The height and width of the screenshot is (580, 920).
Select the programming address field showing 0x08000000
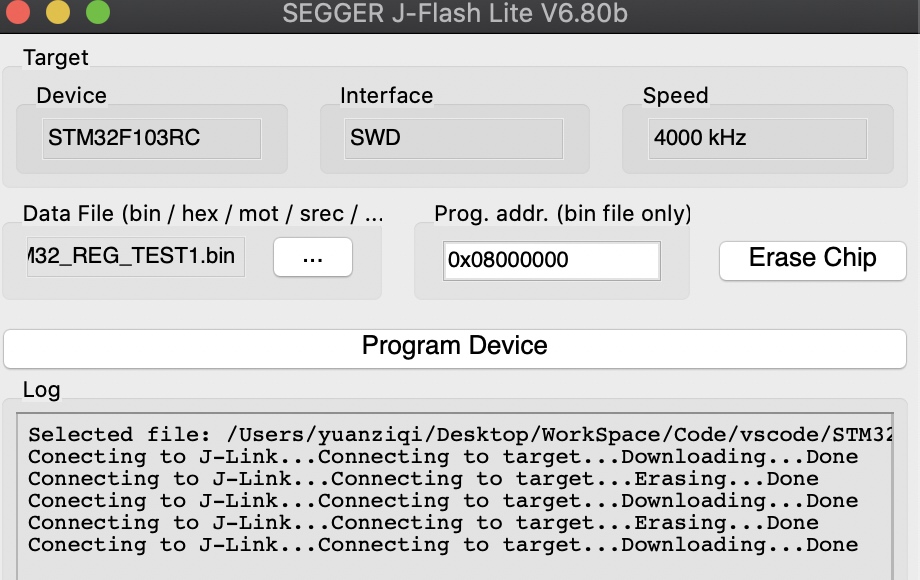coord(551,261)
